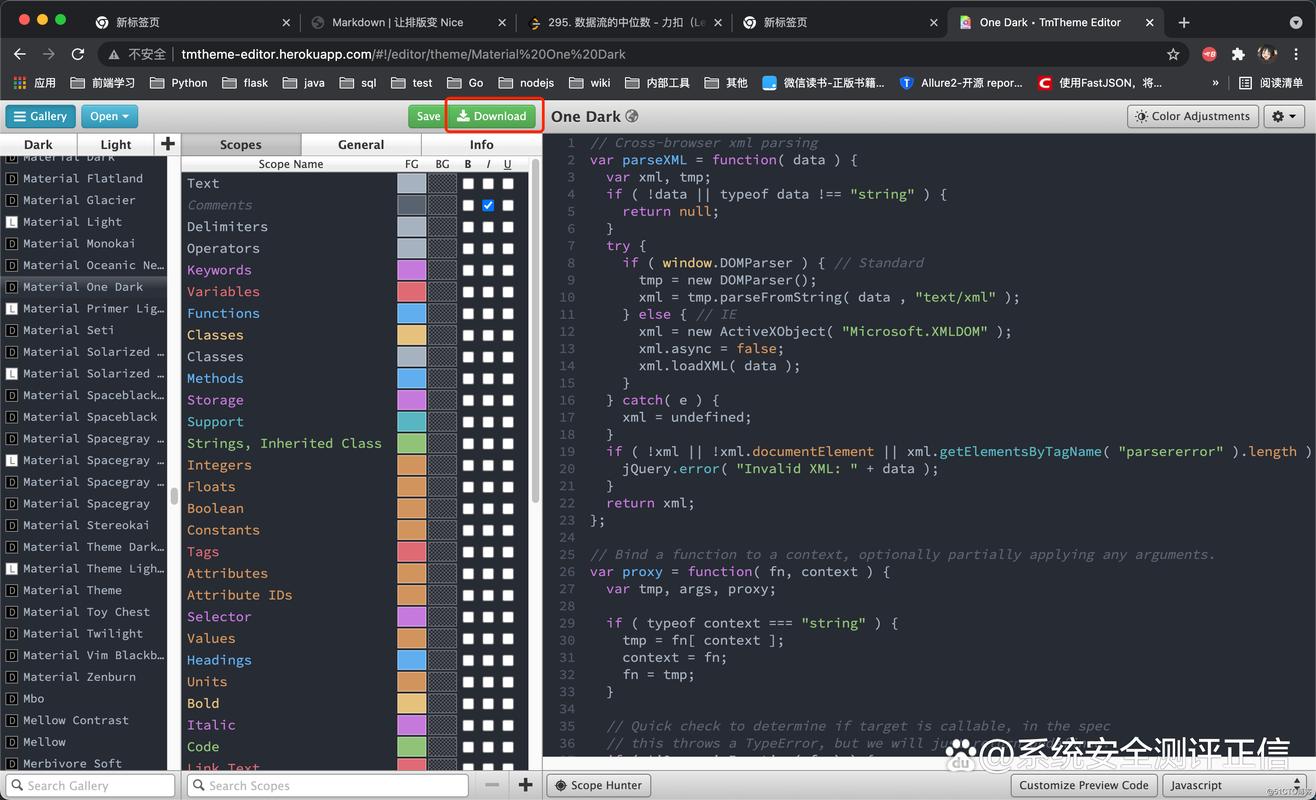Viewport: 1316px width, 800px height.
Task: Open the Gallery
Action: tap(41, 116)
